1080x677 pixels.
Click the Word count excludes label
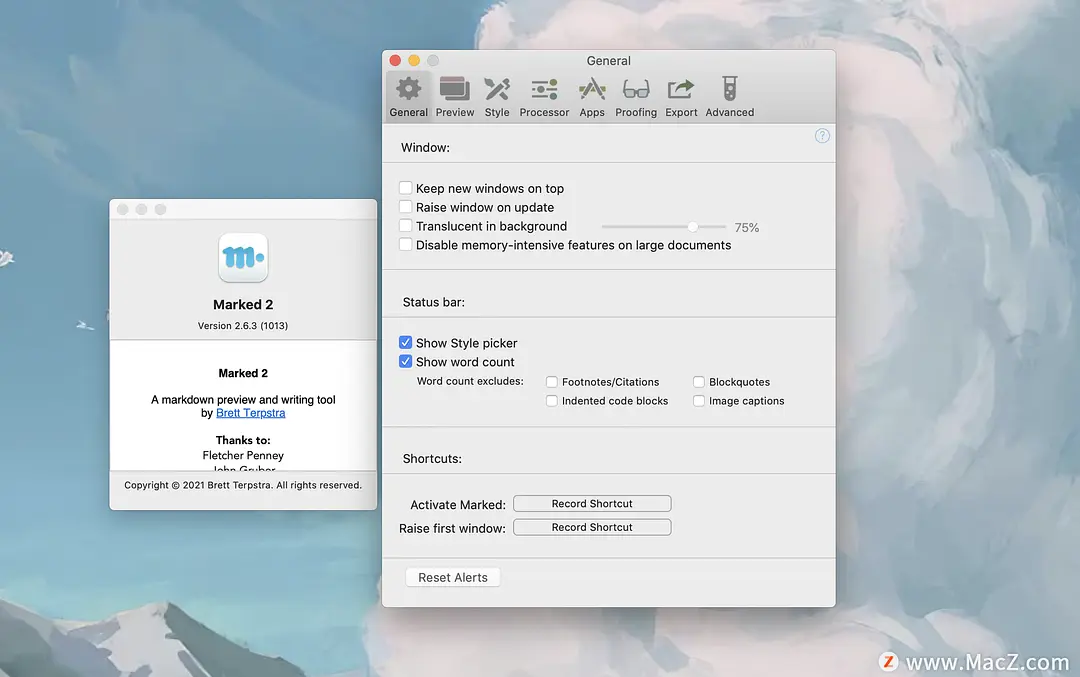(470, 381)
